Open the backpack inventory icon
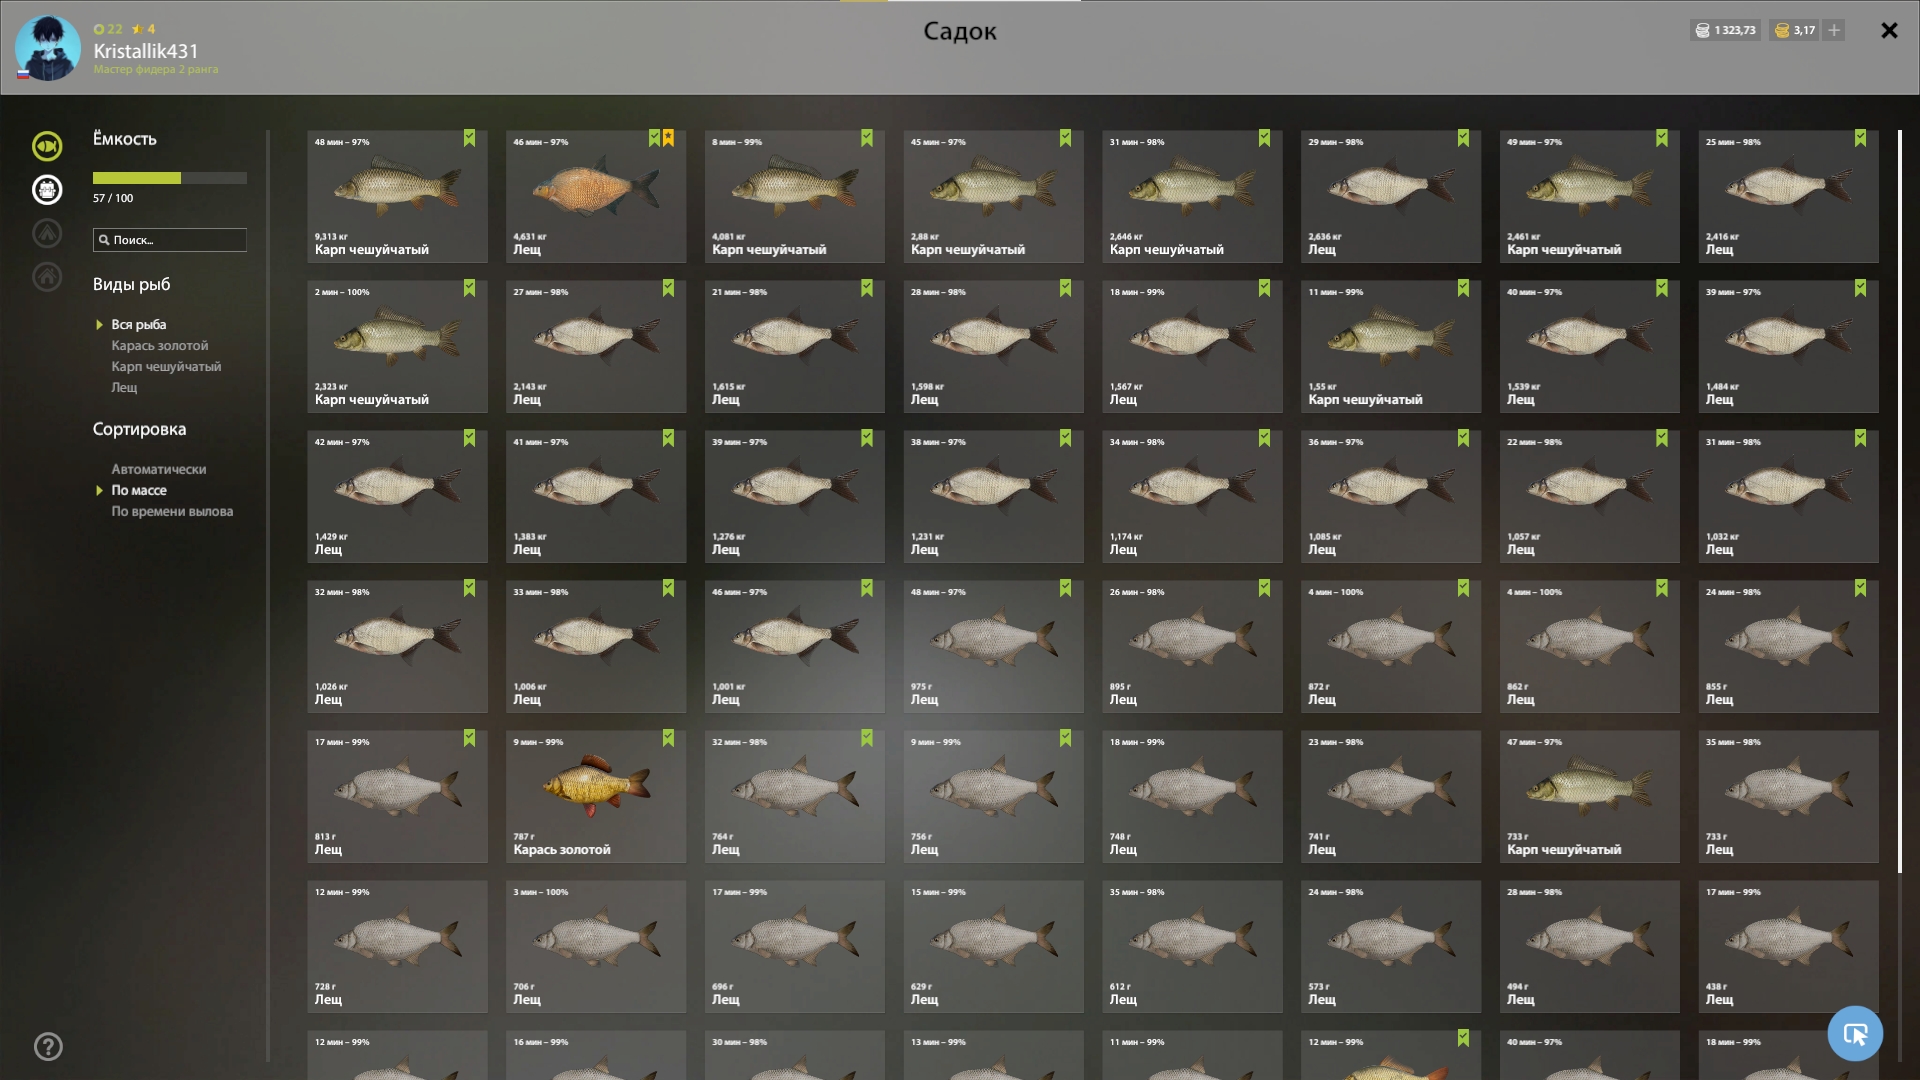The image size is (1920, 1080). [47, 190]
